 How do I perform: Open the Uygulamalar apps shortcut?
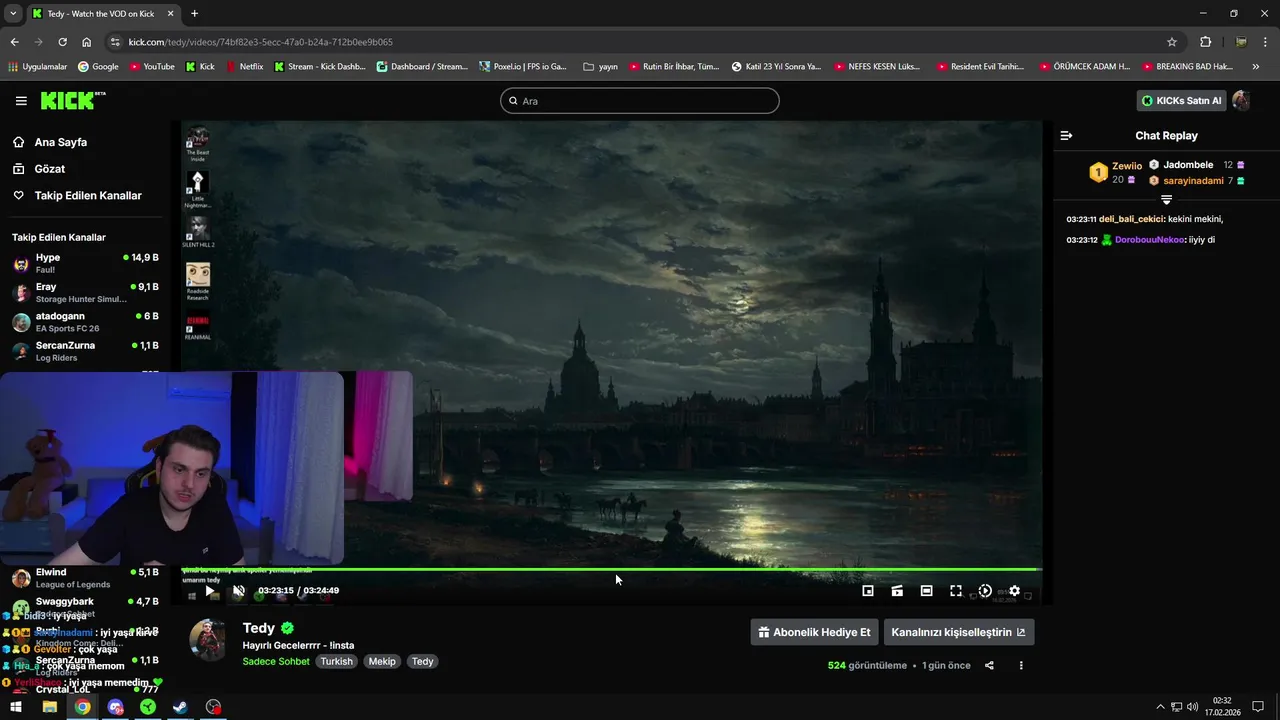(37, 67)
